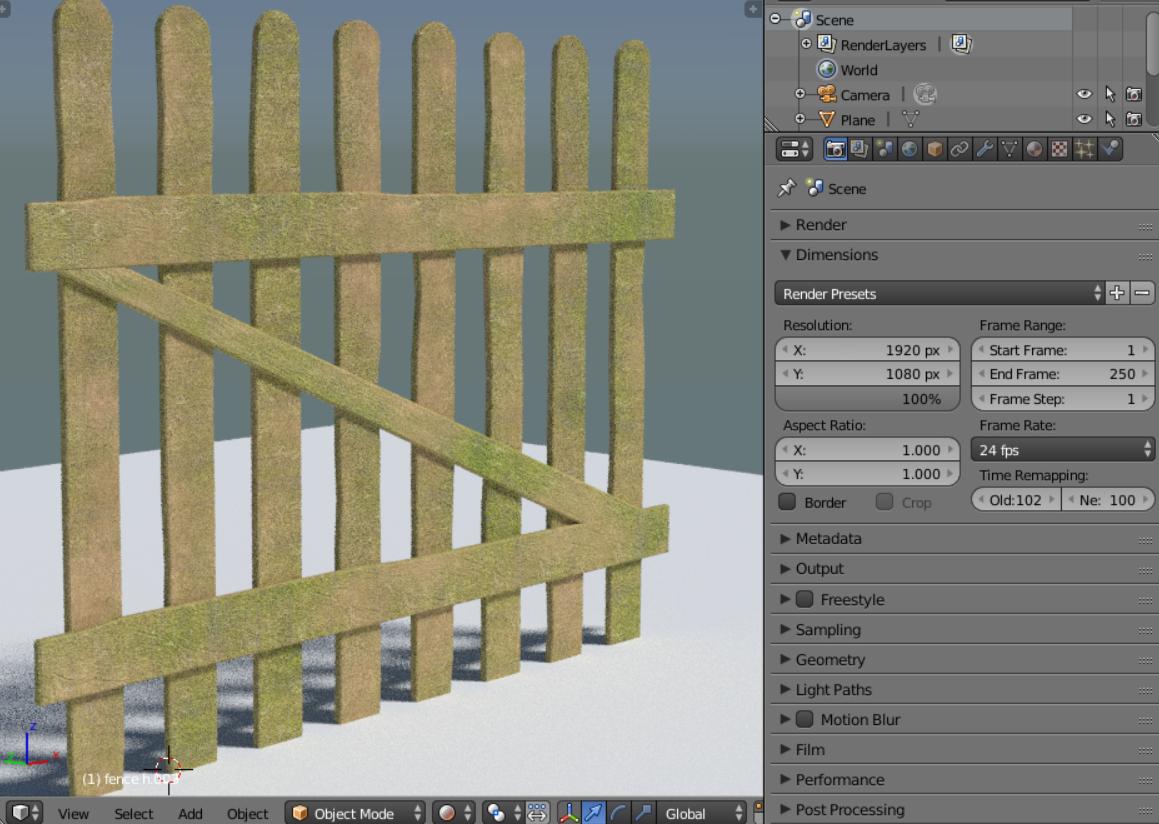Toggle the Plane visibility eye icon

point(1084,119)
